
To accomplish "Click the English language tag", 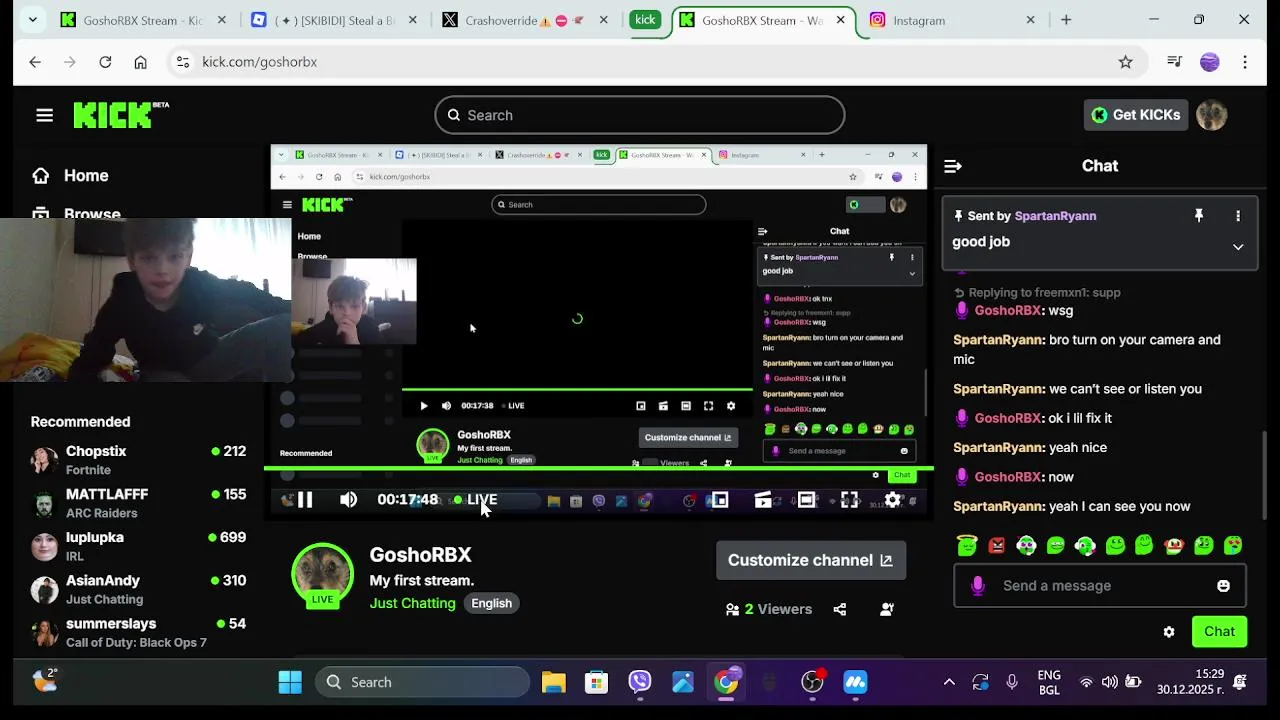I will tap(491, 603).
